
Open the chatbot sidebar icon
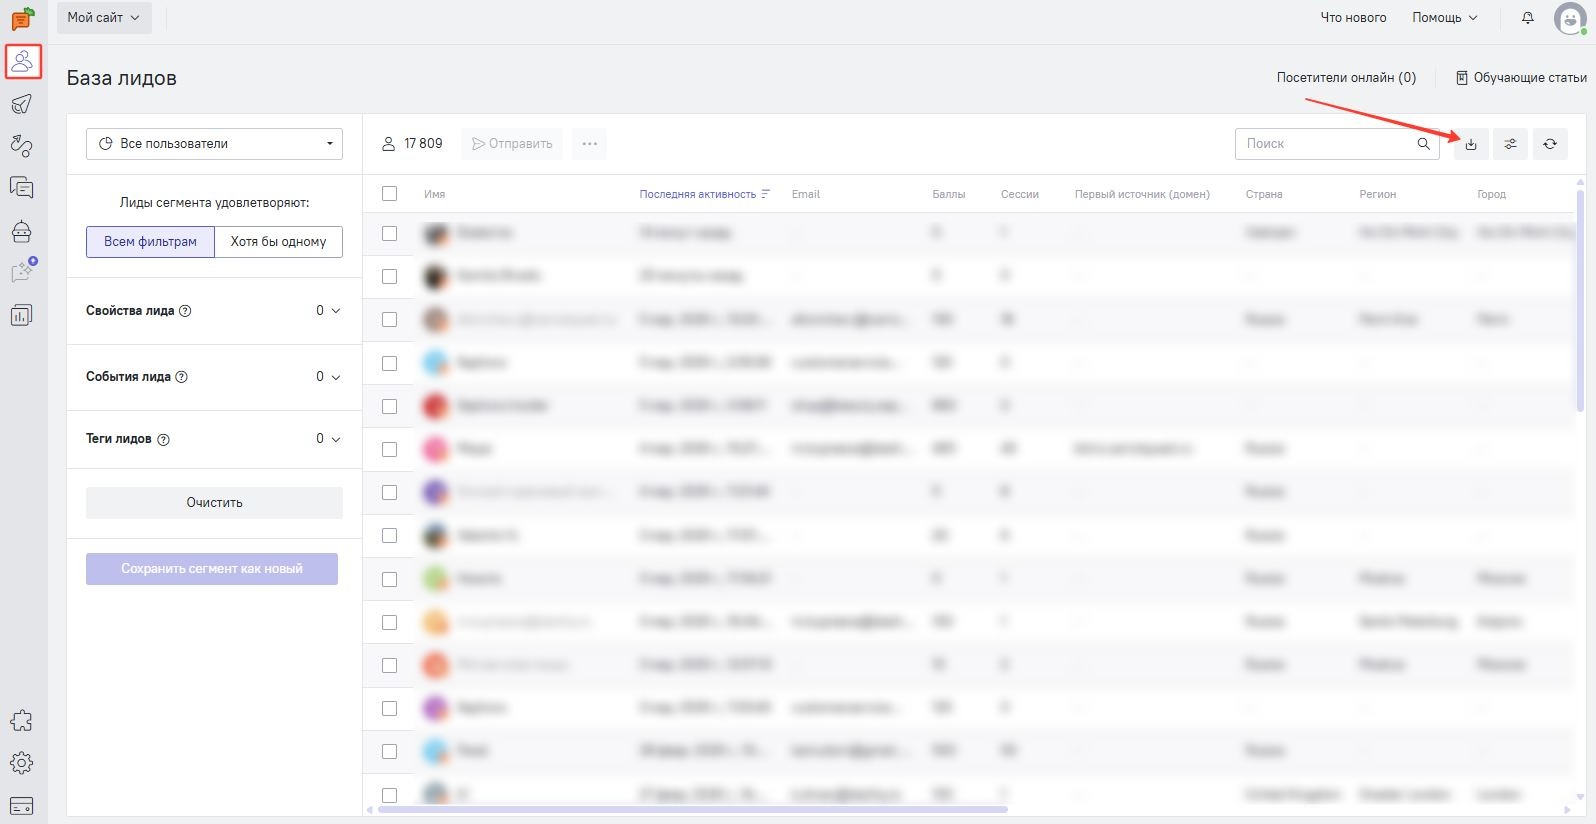pyautogui.click(x=21, y=231)
